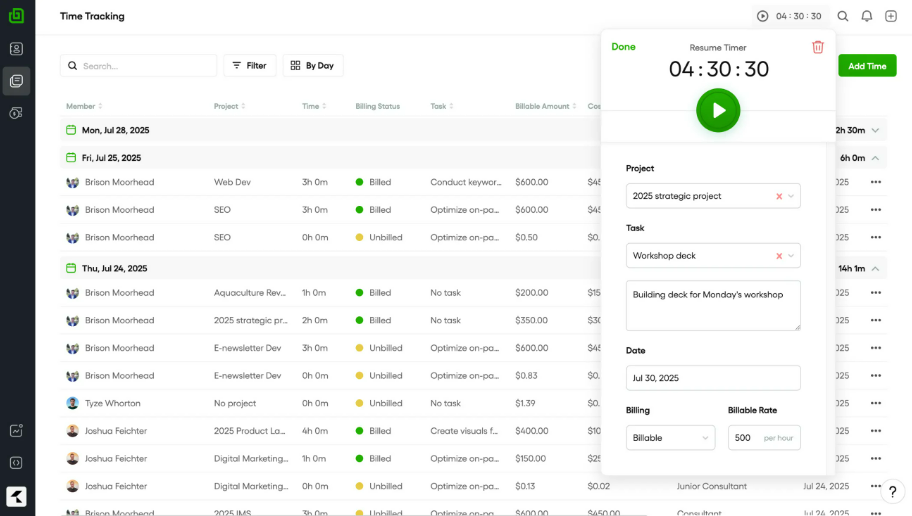Click the 04:30:30 timer in header
The height and width of the screenshot is (516, 912).
tap(799, 16)
